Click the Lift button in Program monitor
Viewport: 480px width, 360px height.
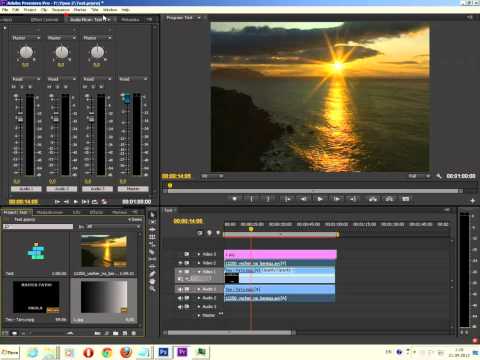click(373, 199)
